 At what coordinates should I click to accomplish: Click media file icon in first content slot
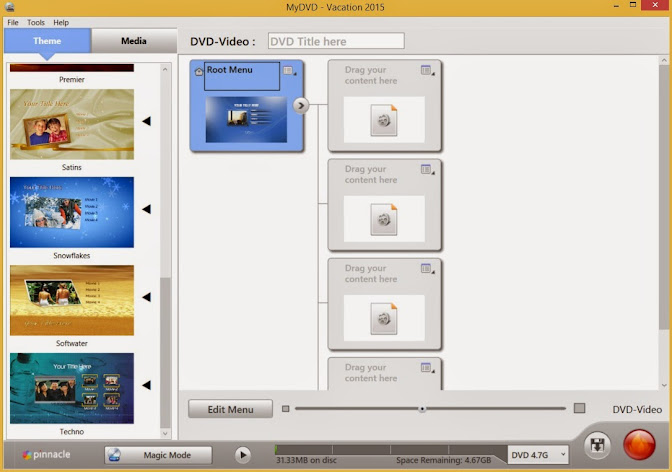click(384, 120)
